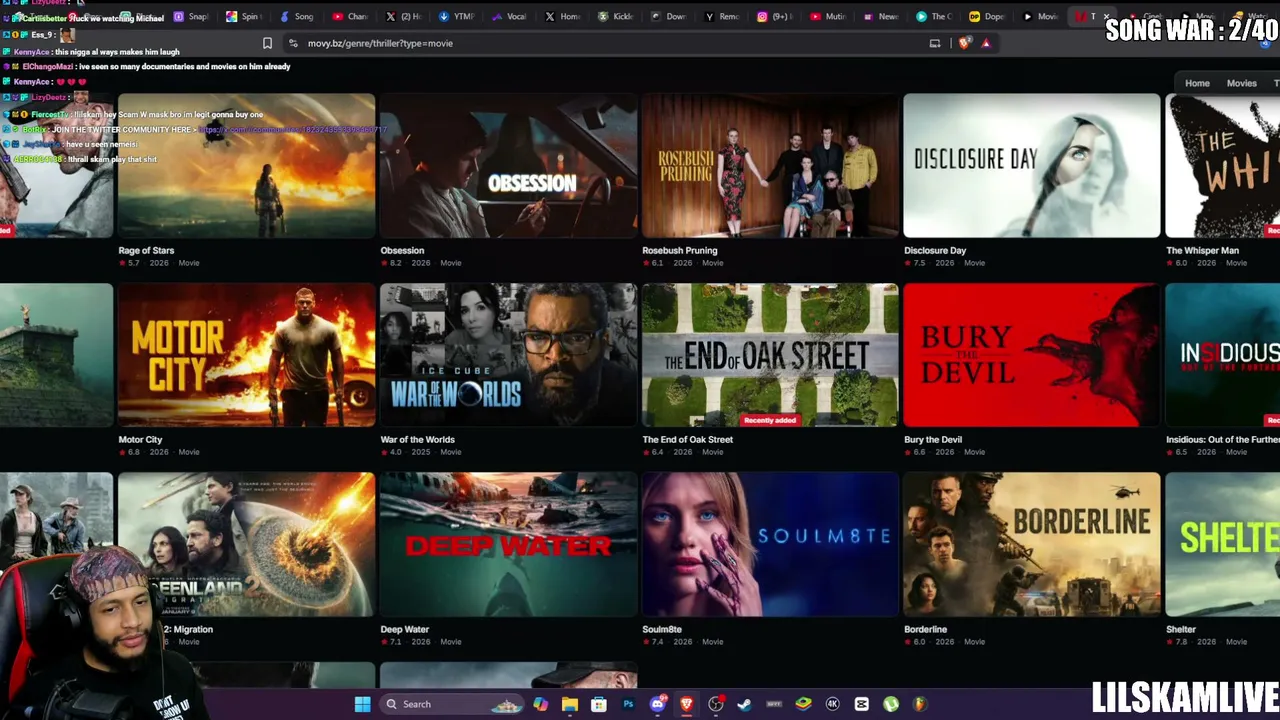Open uTorrent from the taskbar
The height and width of the screenshot is (720, 1280).
pyautogui.click(x=891, y=704)
